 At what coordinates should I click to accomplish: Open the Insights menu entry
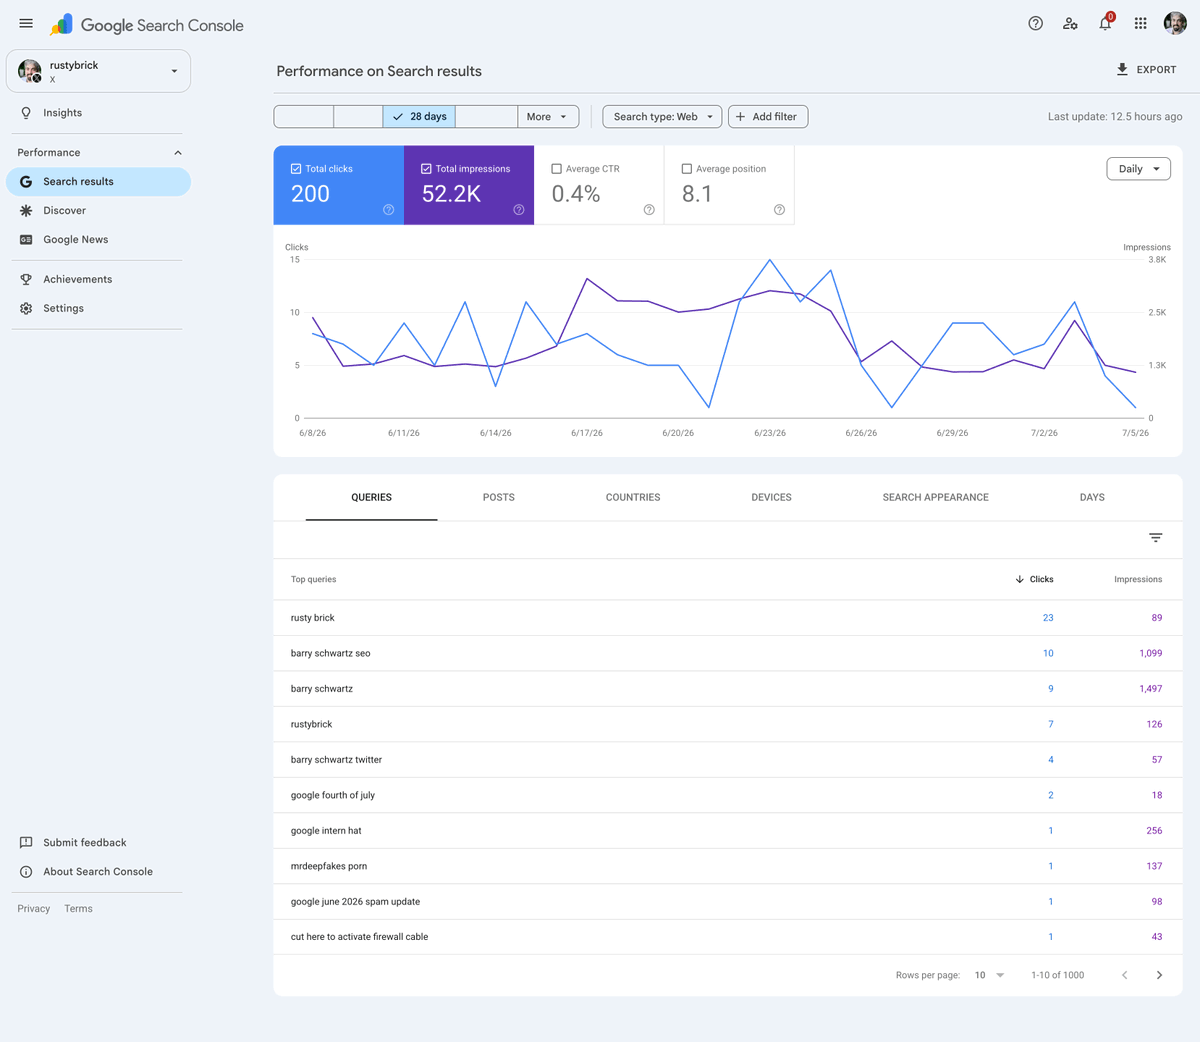pos(98,113)
